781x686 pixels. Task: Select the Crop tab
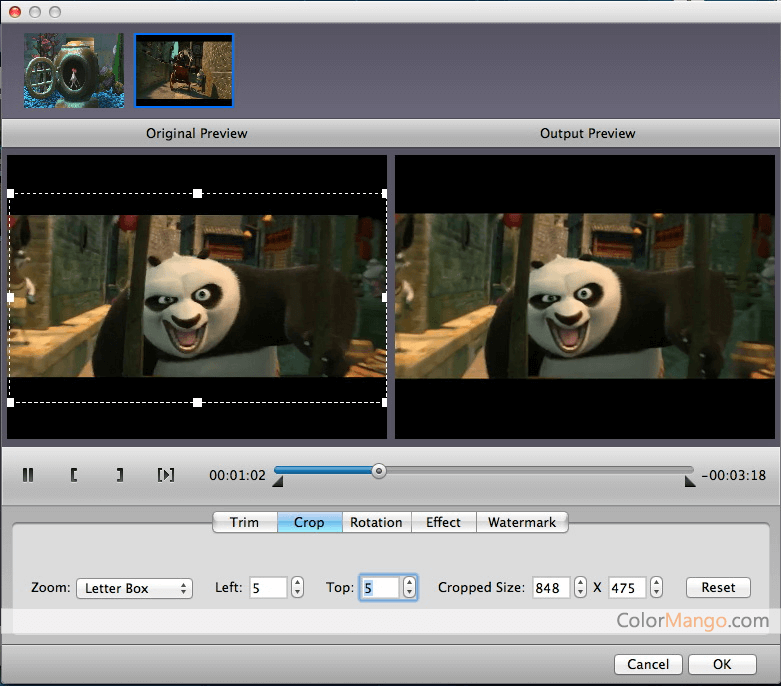(x=309, y=522)
